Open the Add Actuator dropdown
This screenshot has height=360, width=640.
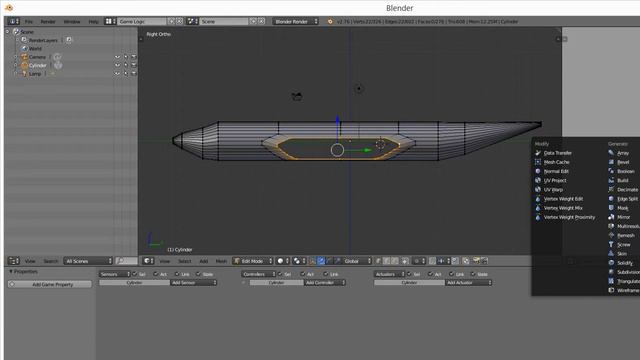coord(469,282)
